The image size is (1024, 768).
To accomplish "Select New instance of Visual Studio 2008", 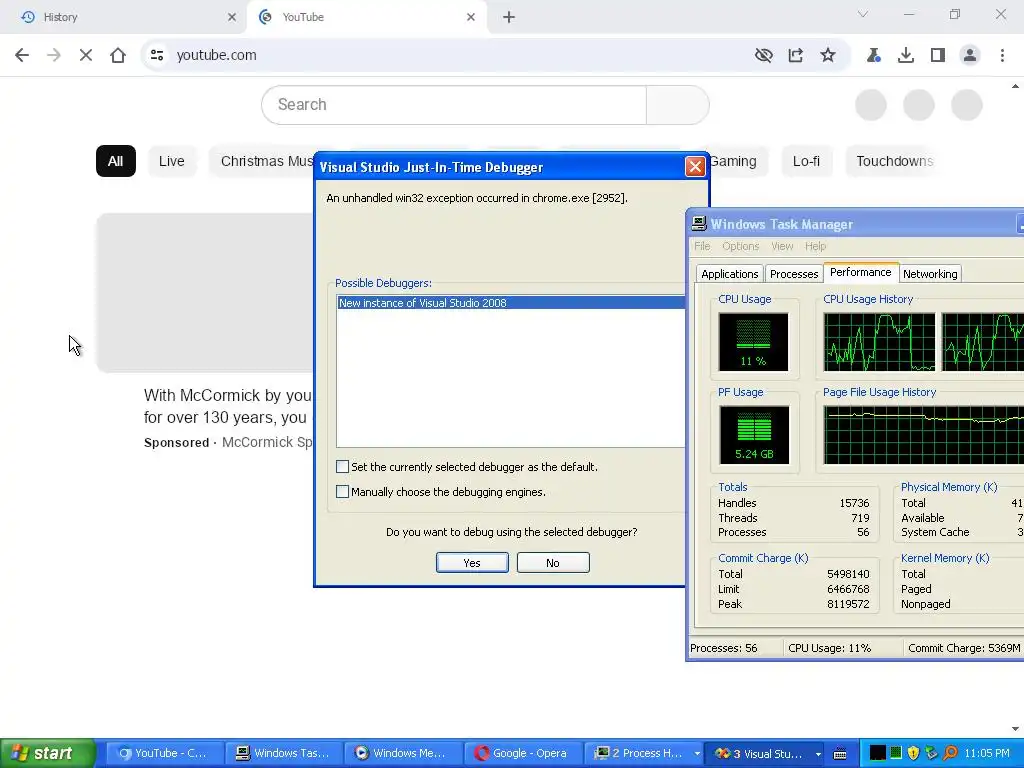I will [x=511, y=303].
